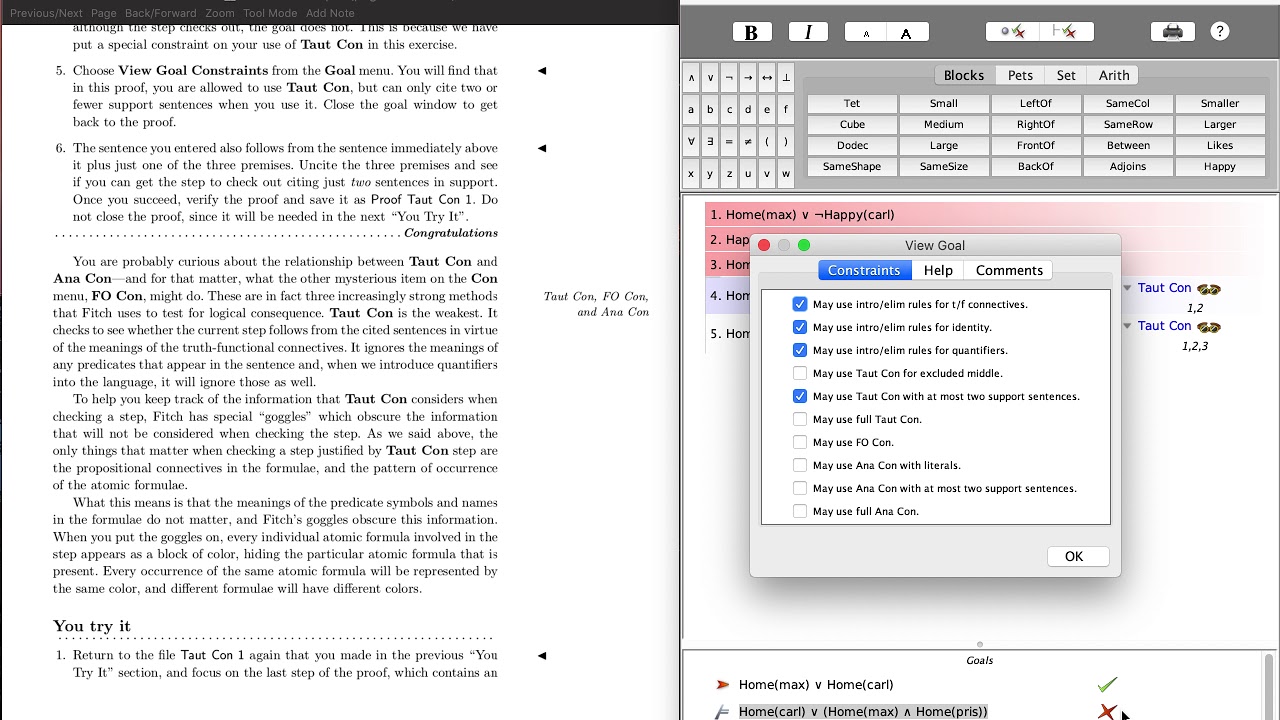Enable May use FO Con

(x=800, y=442)
